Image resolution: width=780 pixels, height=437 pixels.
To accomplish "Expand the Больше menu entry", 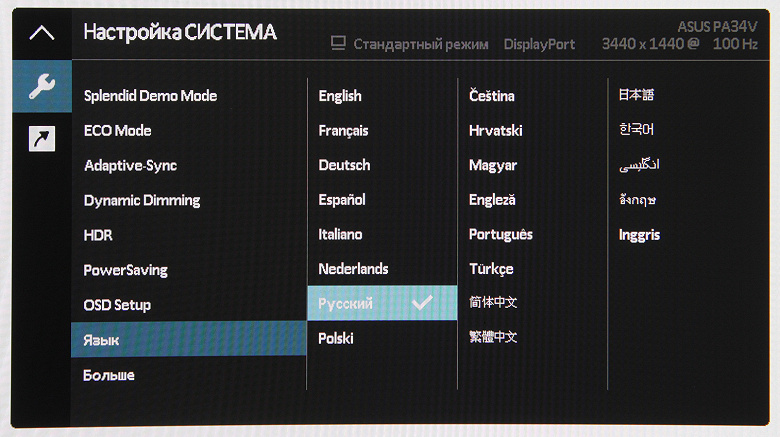I will coord(109,375).
